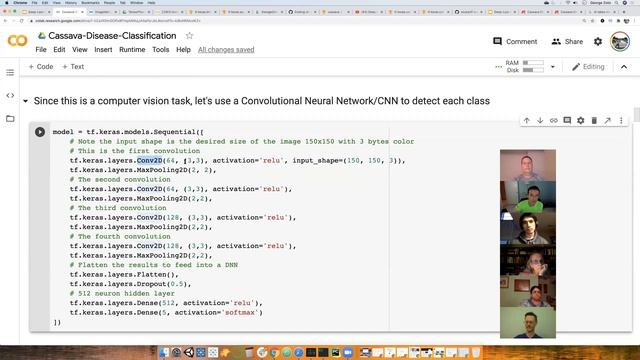Mirror the cell in a tab

608,120
